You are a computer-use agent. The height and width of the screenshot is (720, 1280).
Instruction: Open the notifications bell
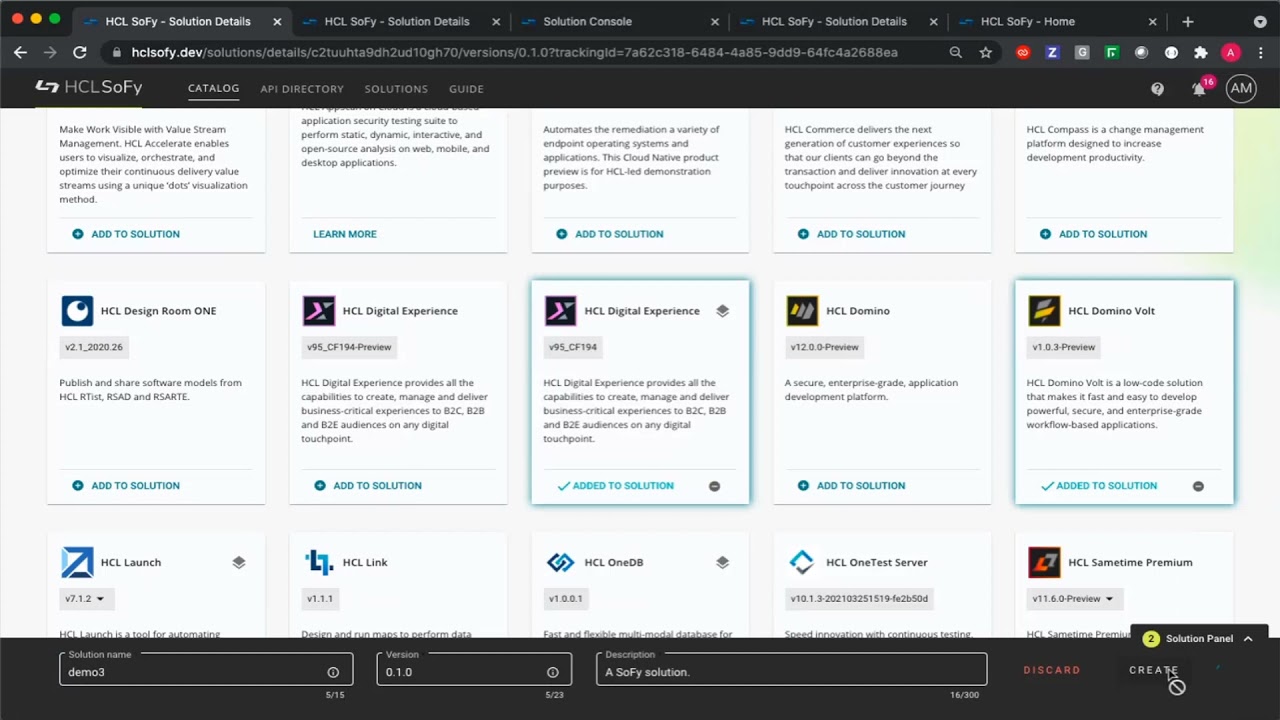(x=1198, y=89)
